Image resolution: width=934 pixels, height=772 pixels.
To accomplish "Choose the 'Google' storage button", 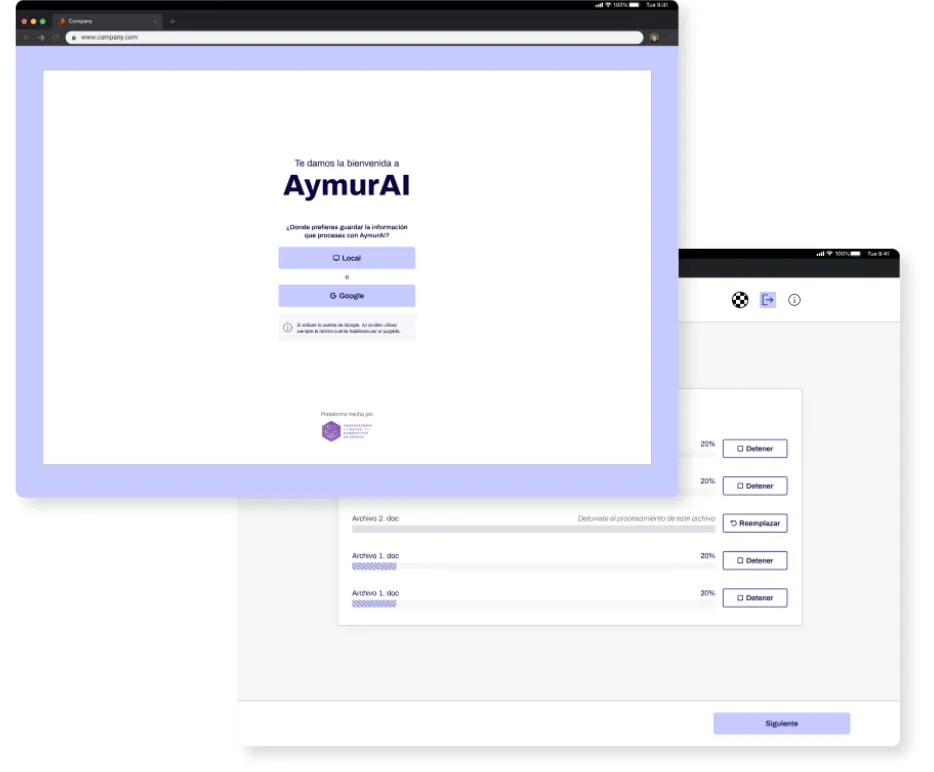I will 346,296.
